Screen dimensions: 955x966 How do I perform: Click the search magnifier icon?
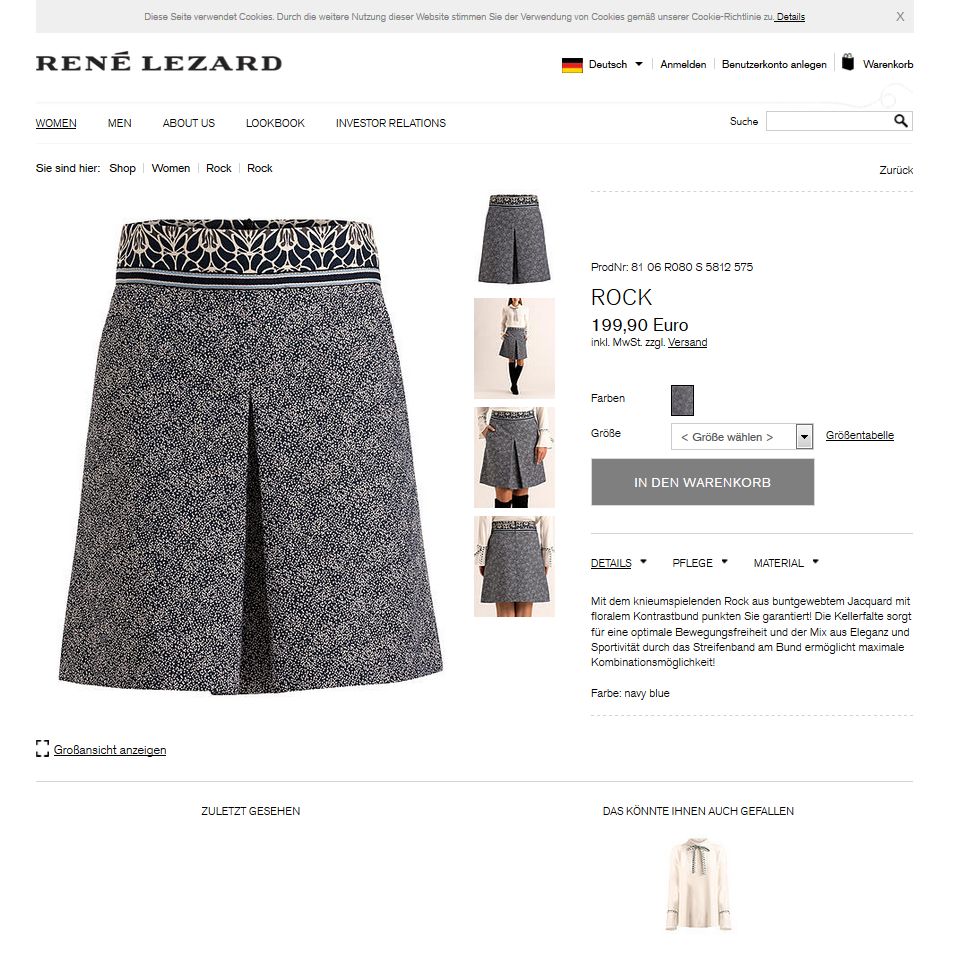901,121
